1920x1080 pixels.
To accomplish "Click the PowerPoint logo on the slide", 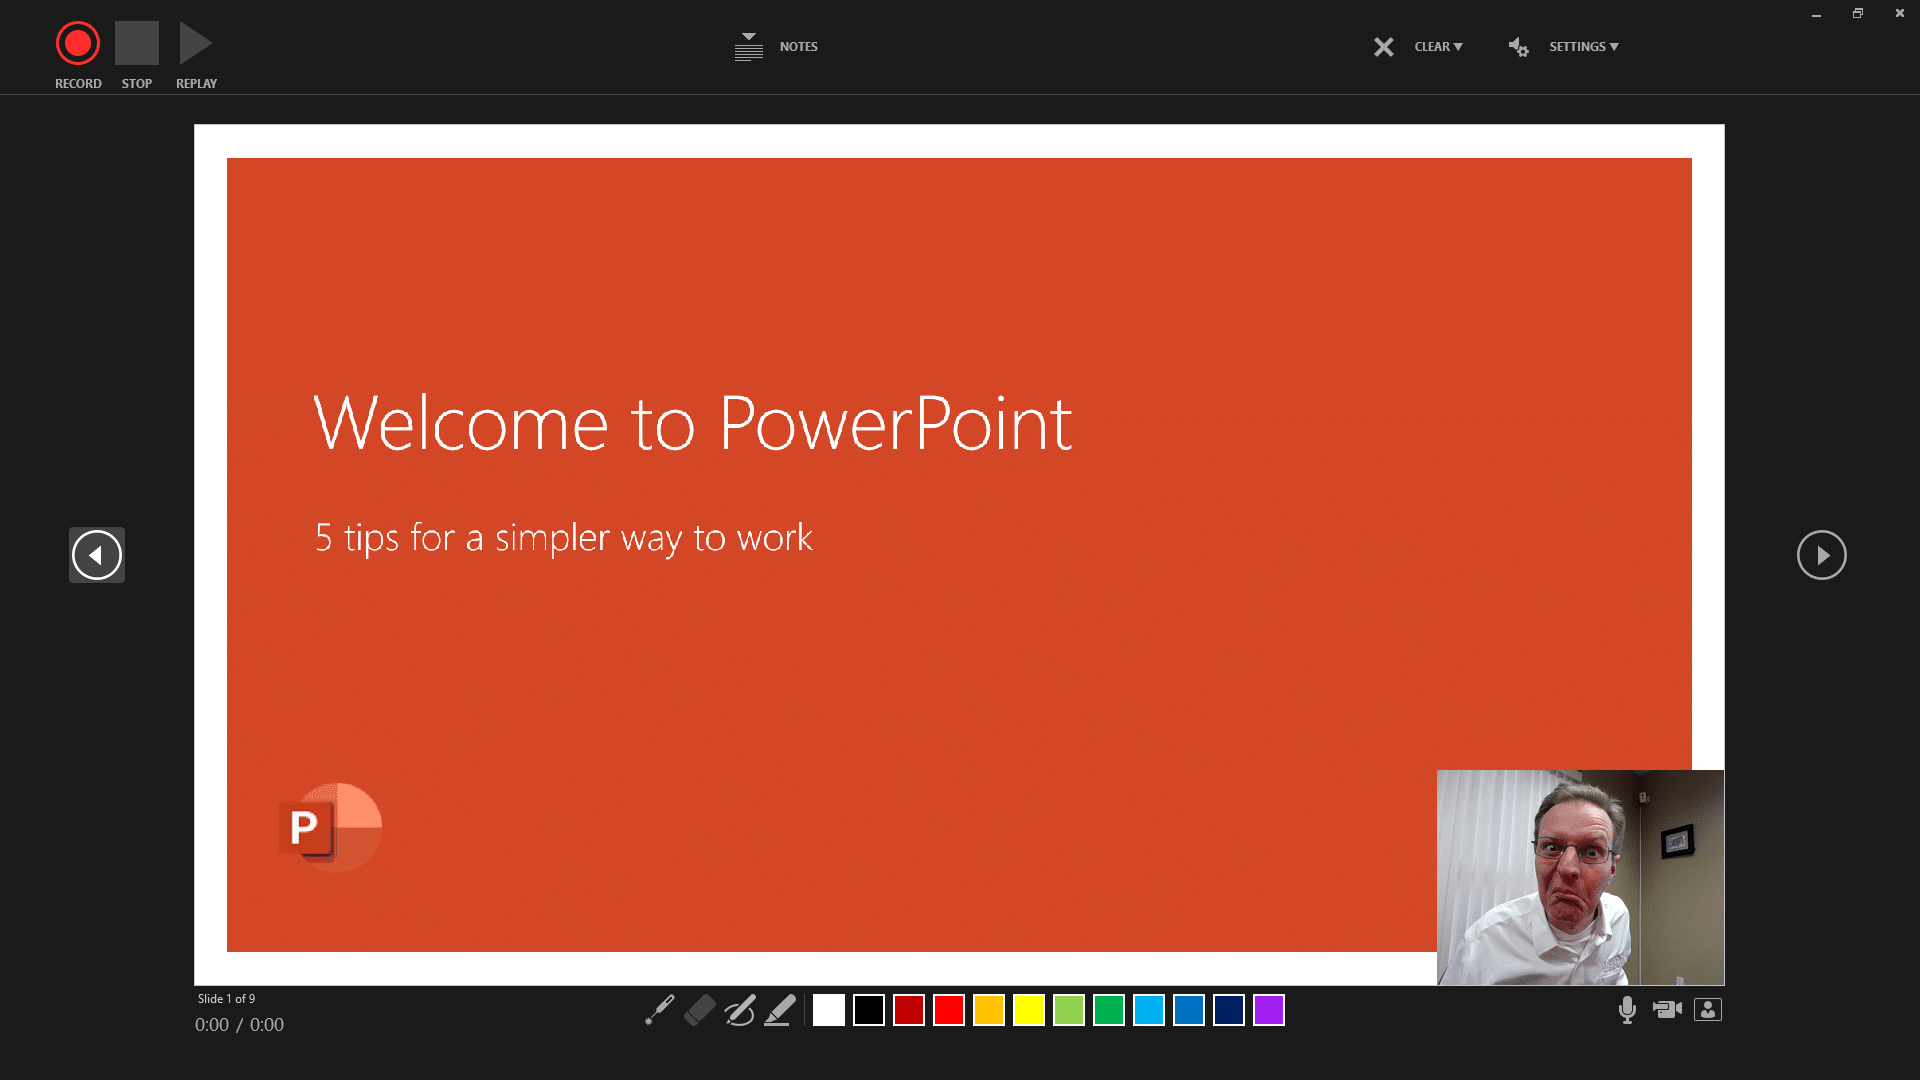I will [331, 827].
